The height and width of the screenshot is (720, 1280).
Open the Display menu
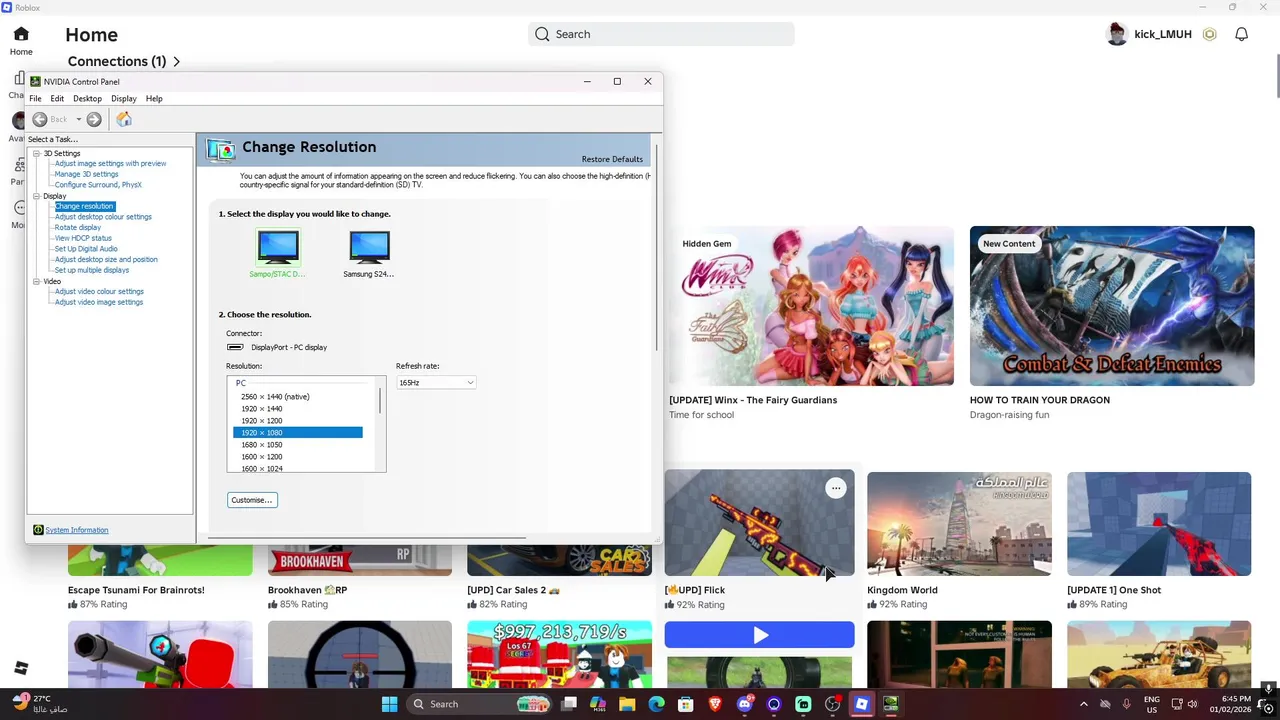124,99
